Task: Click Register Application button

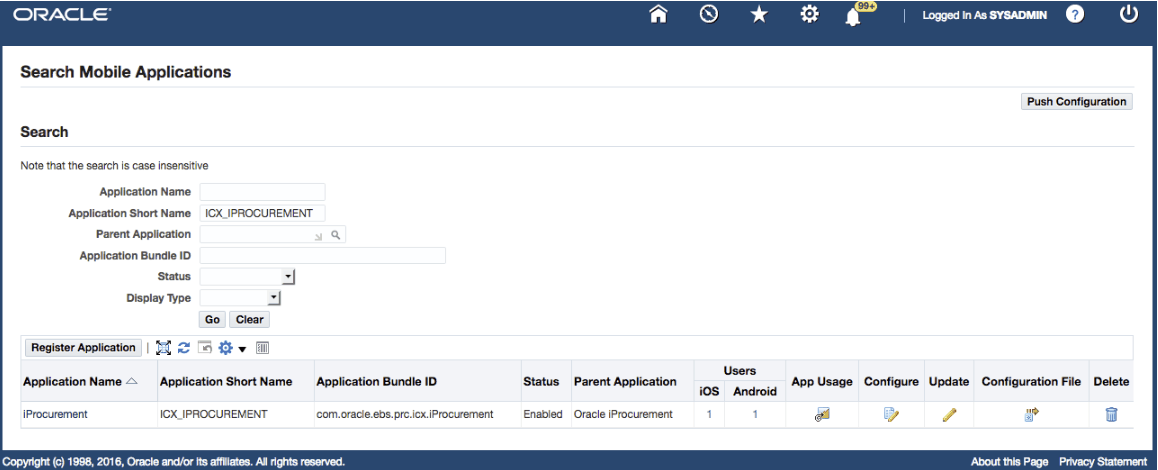Action: pos(83,347)
